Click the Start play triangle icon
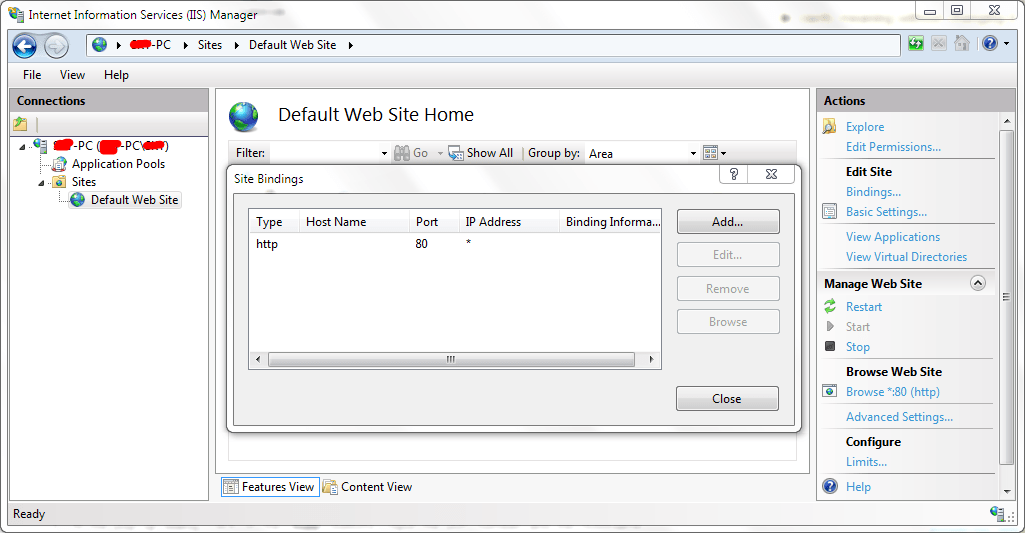Screen dimensions: 1025x533 830,326
